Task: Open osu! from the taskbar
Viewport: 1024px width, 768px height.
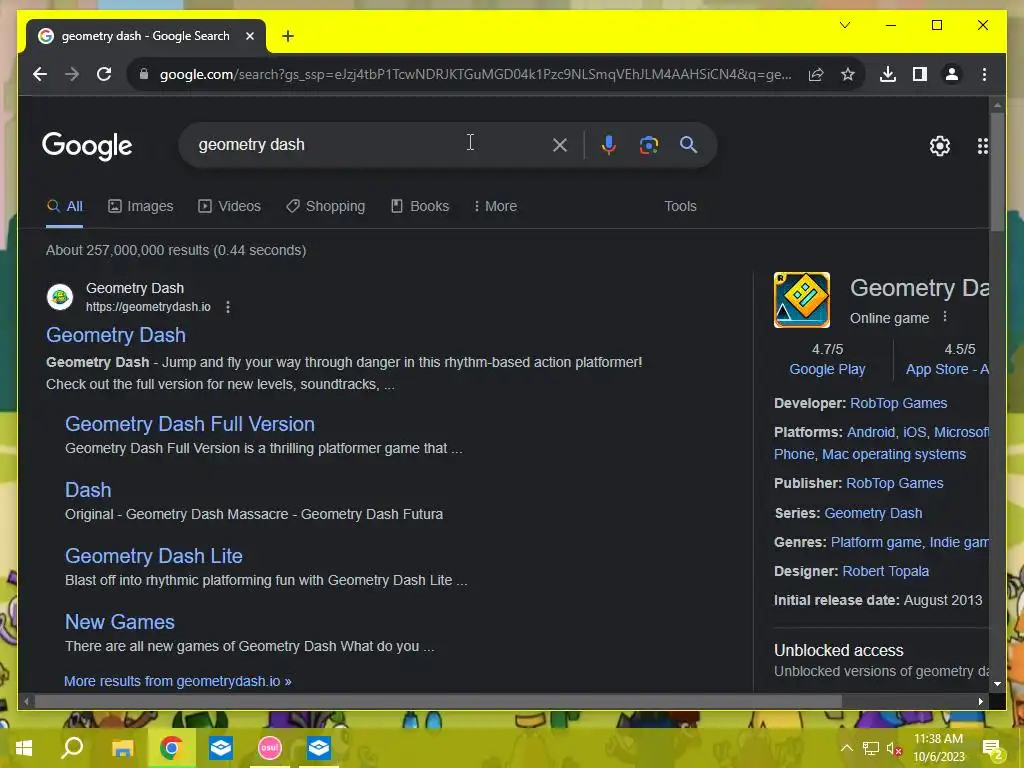Action: 270,748
